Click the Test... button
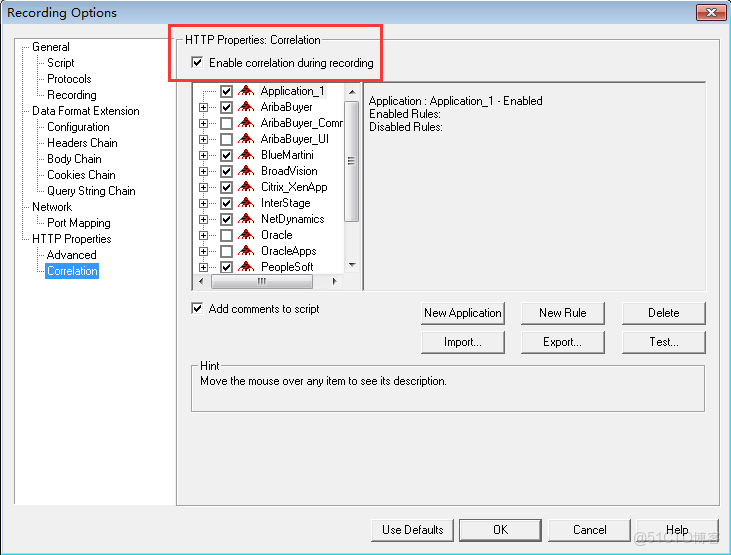Viewport: 731px width, 555px height. point(663,342)
